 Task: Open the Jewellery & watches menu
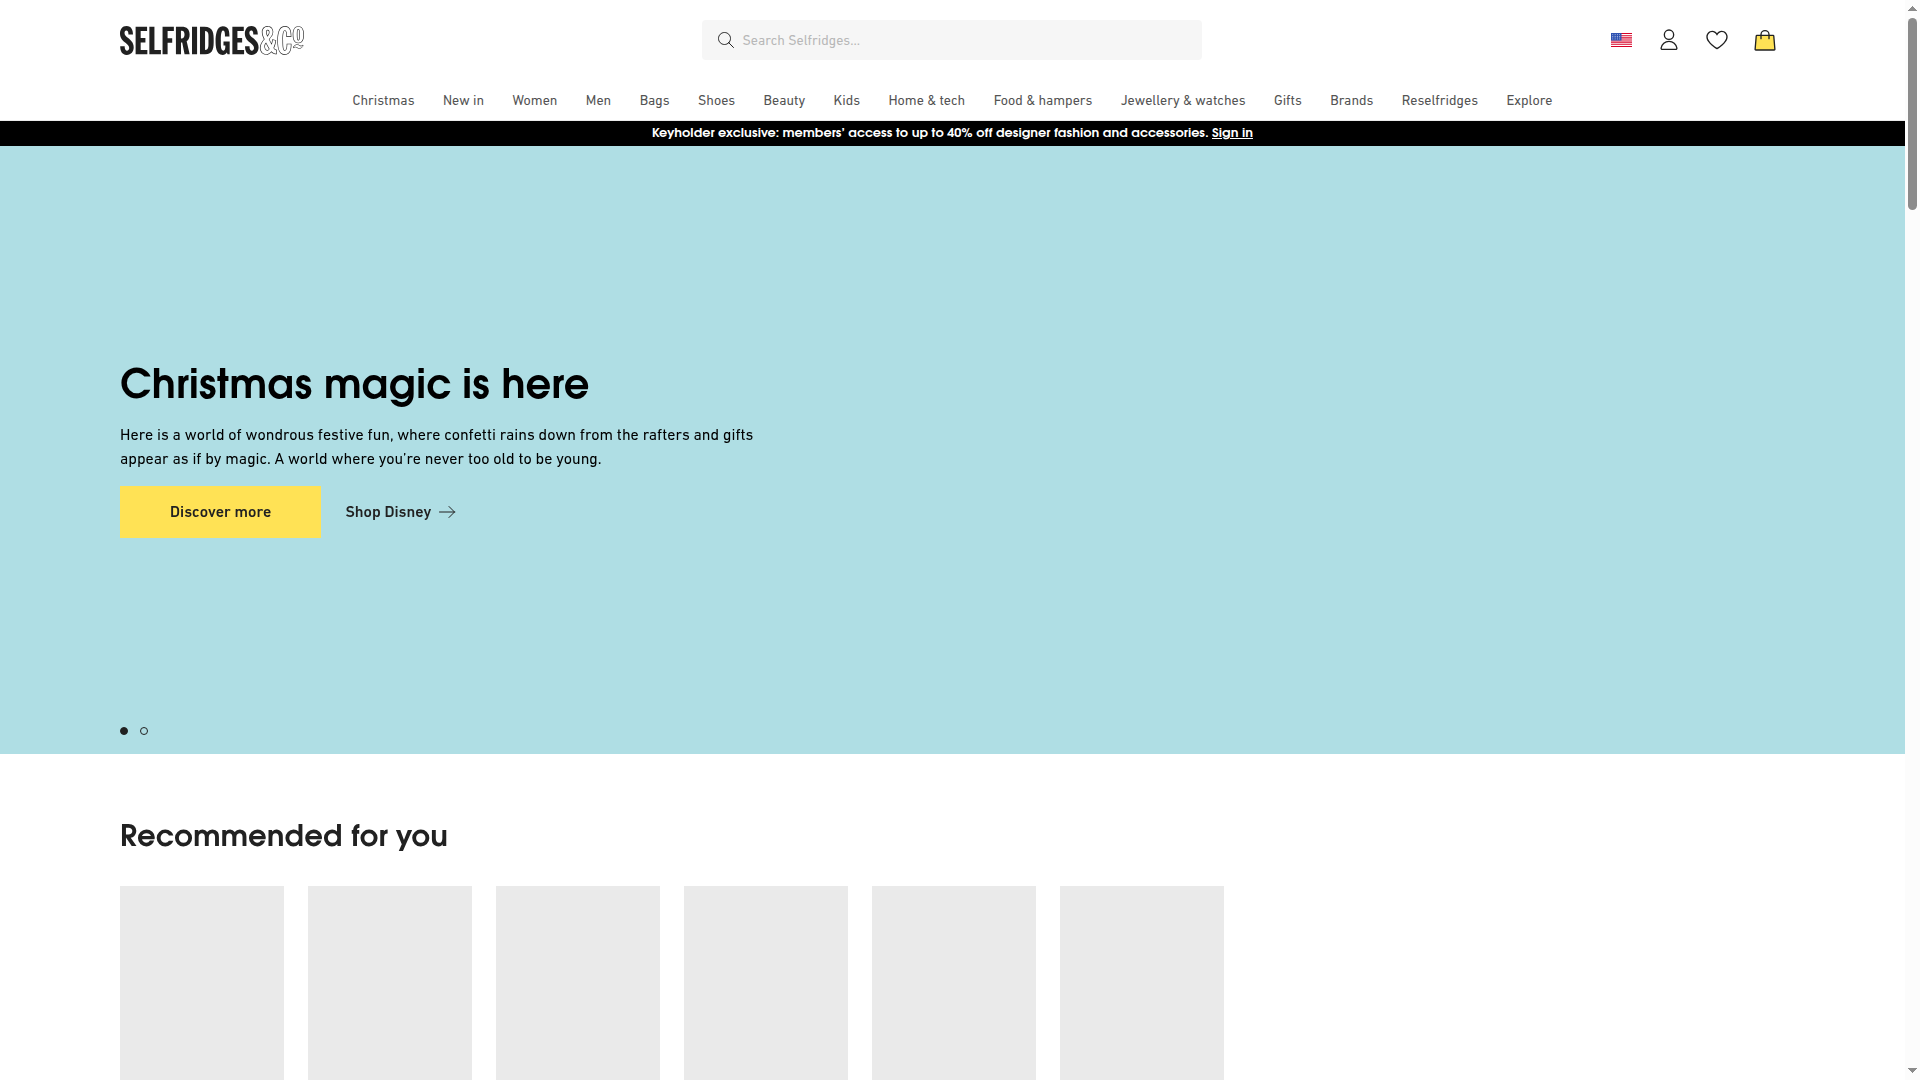[1183, 100]
